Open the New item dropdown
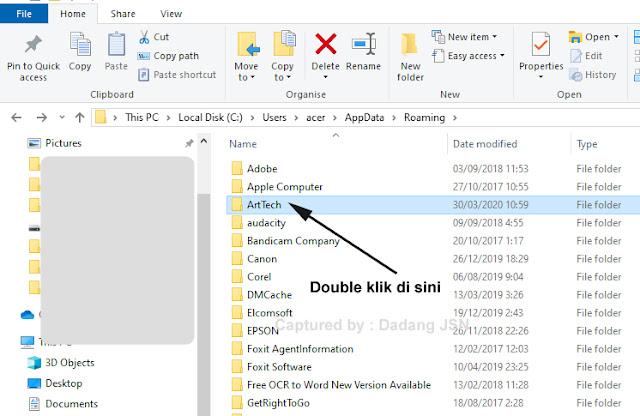Image resolution: width=640 pixels, height=416 pixels. (464, 37)
